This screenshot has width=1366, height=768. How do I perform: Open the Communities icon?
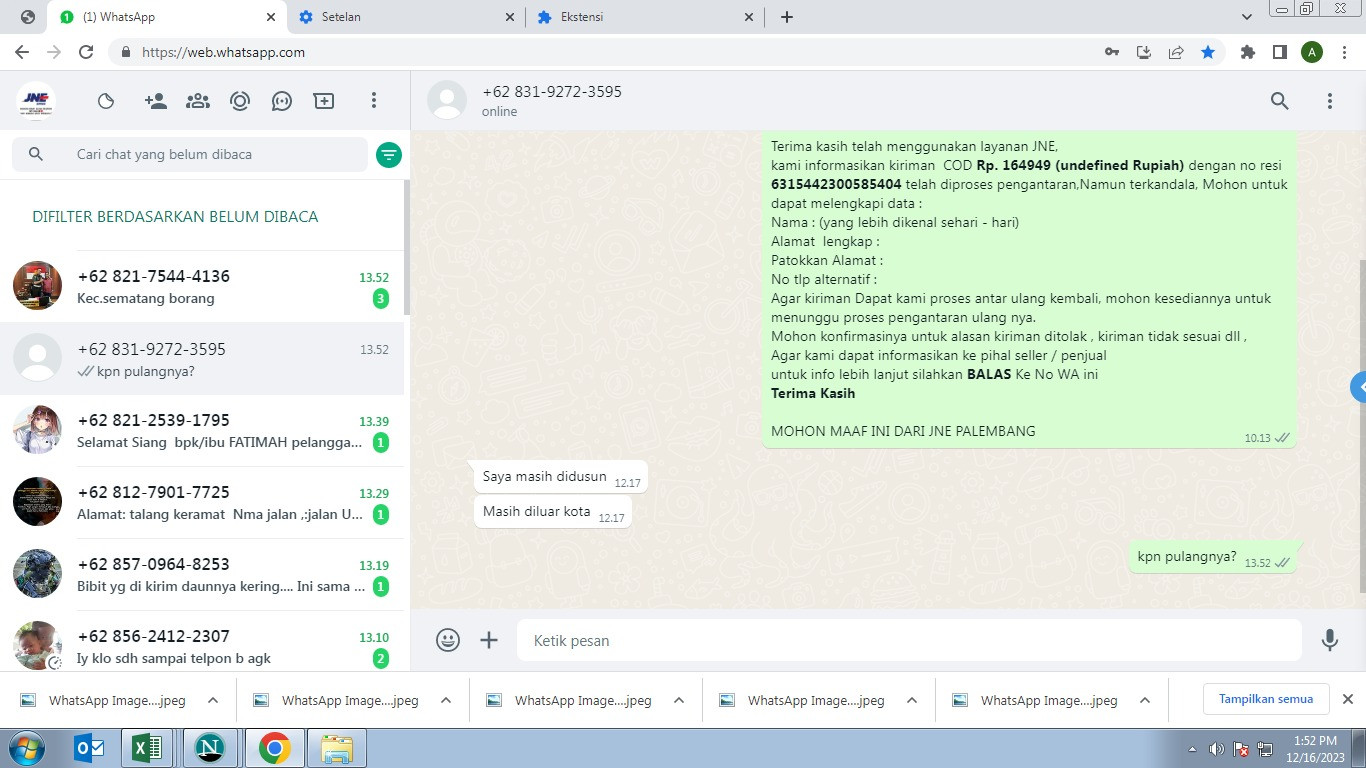click(198, 101)
